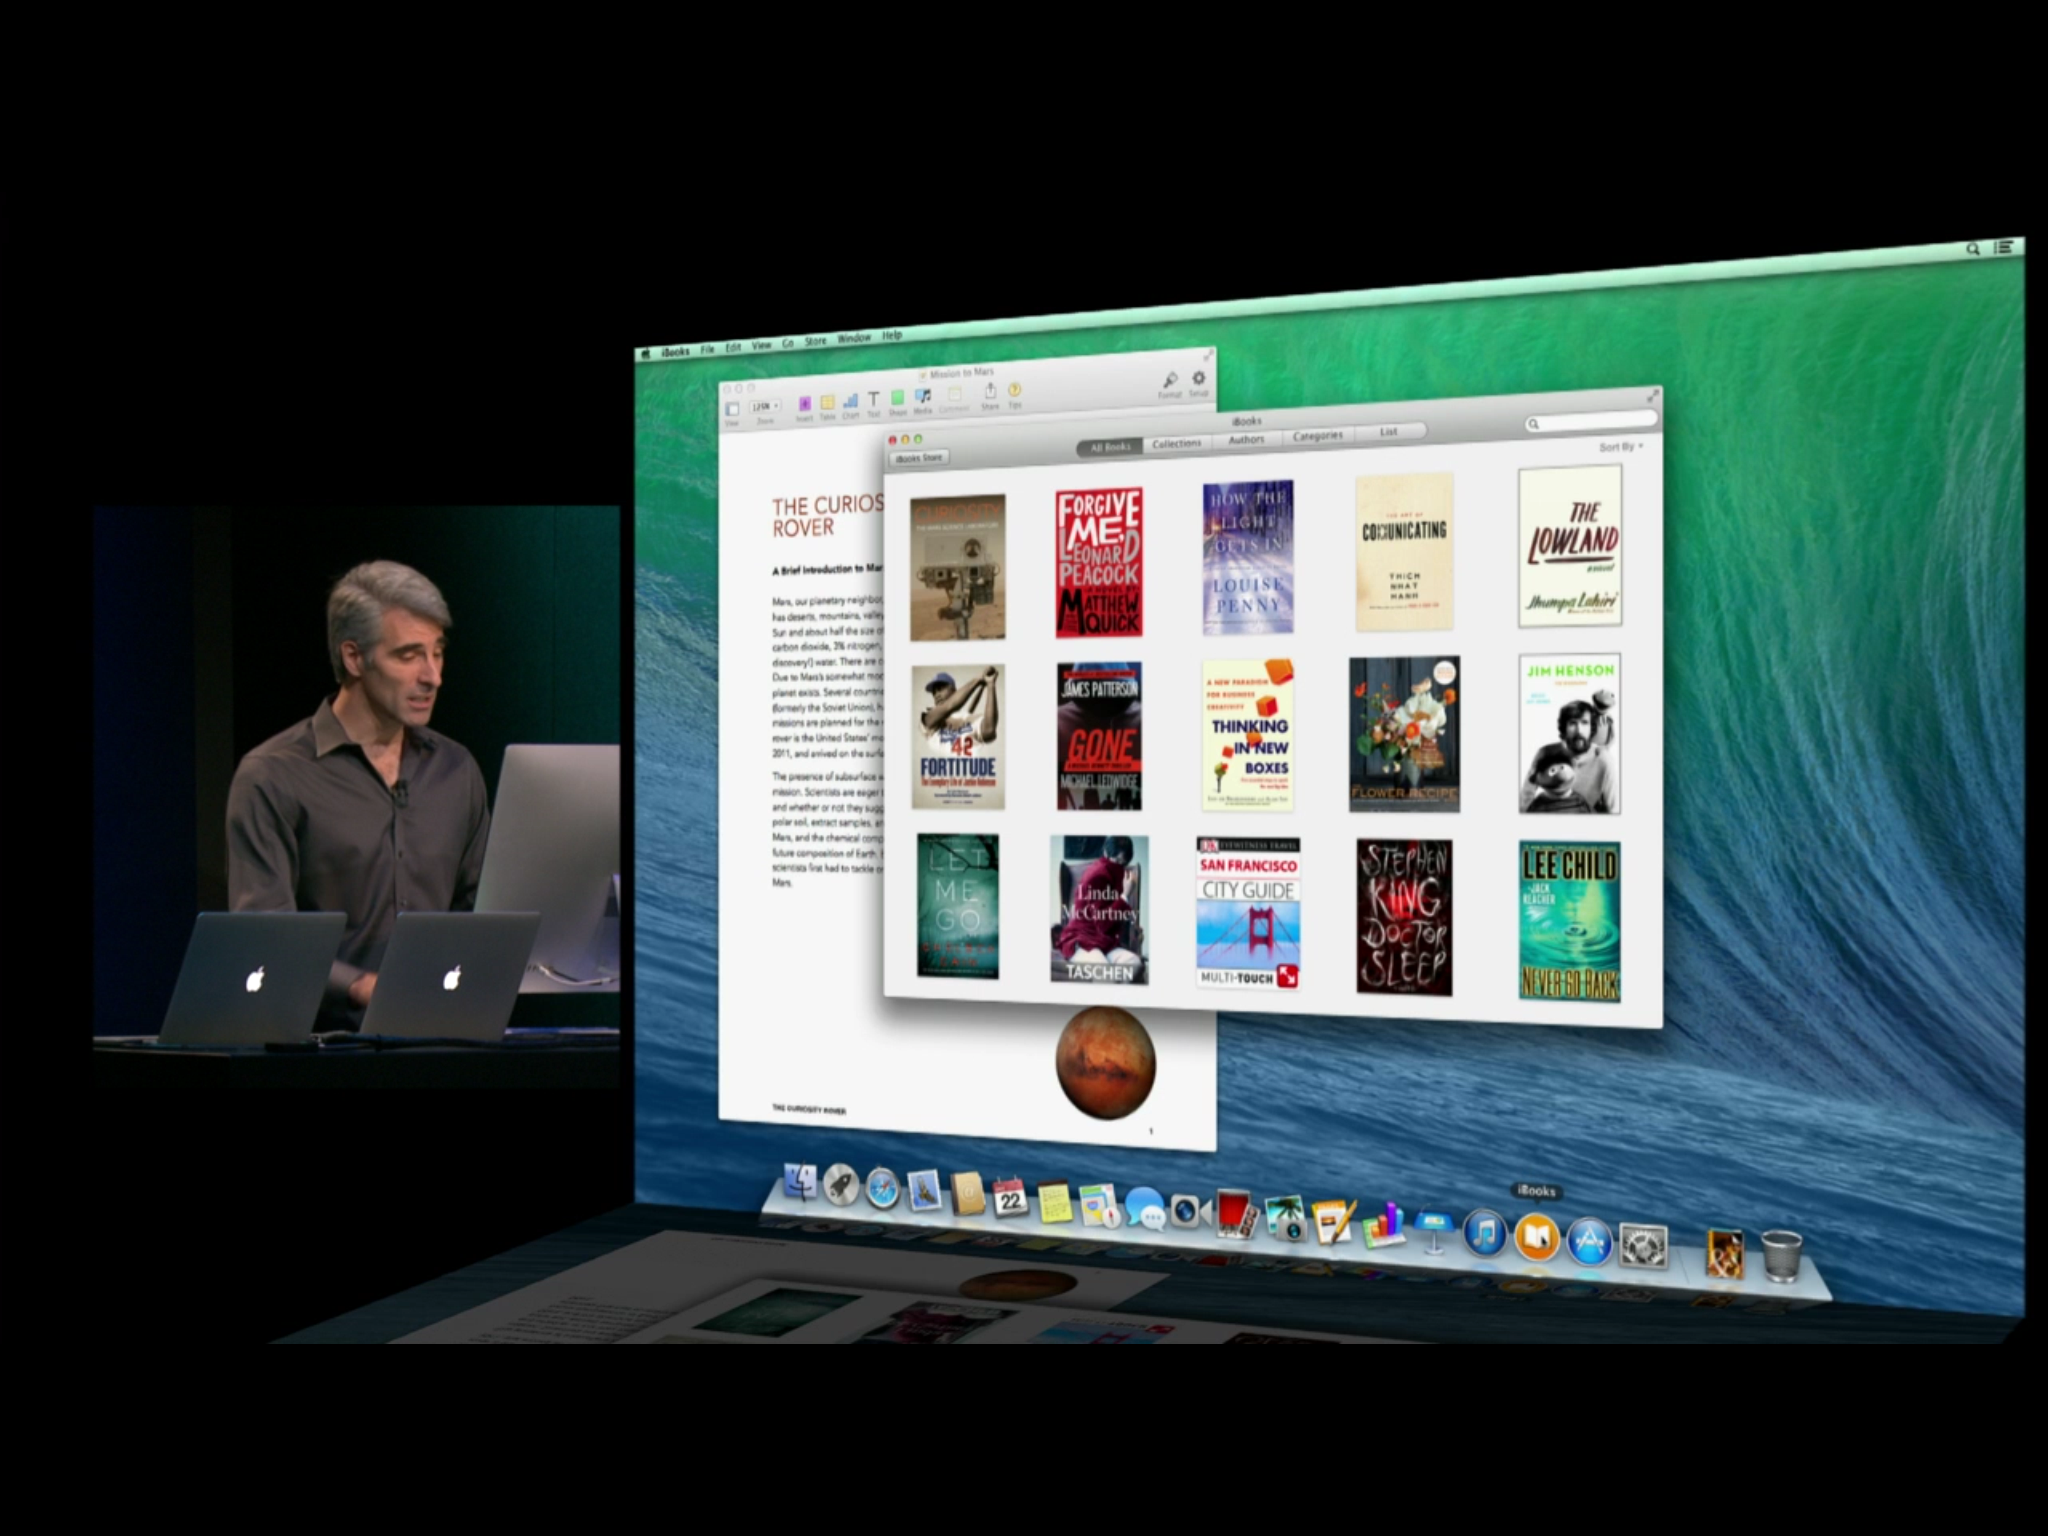Click the Chart icon in Pages toolbar
The height and width of the screenshot is (1536, 2048).
tap(851, 401)
